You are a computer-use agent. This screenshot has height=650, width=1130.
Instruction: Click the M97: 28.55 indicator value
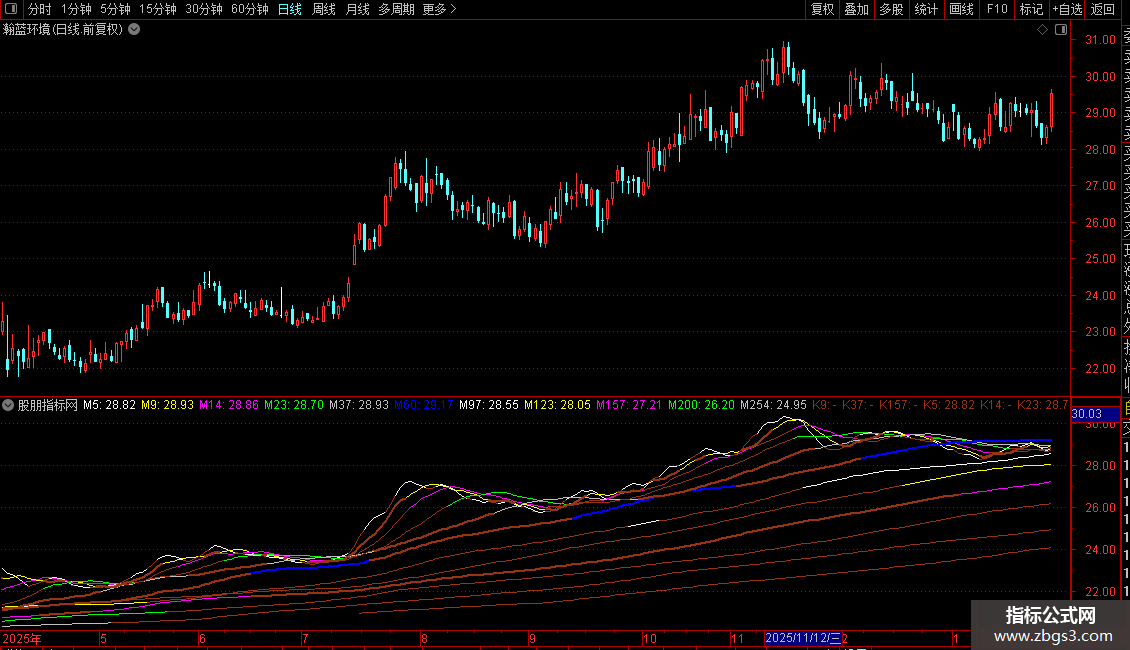[489, 405]
